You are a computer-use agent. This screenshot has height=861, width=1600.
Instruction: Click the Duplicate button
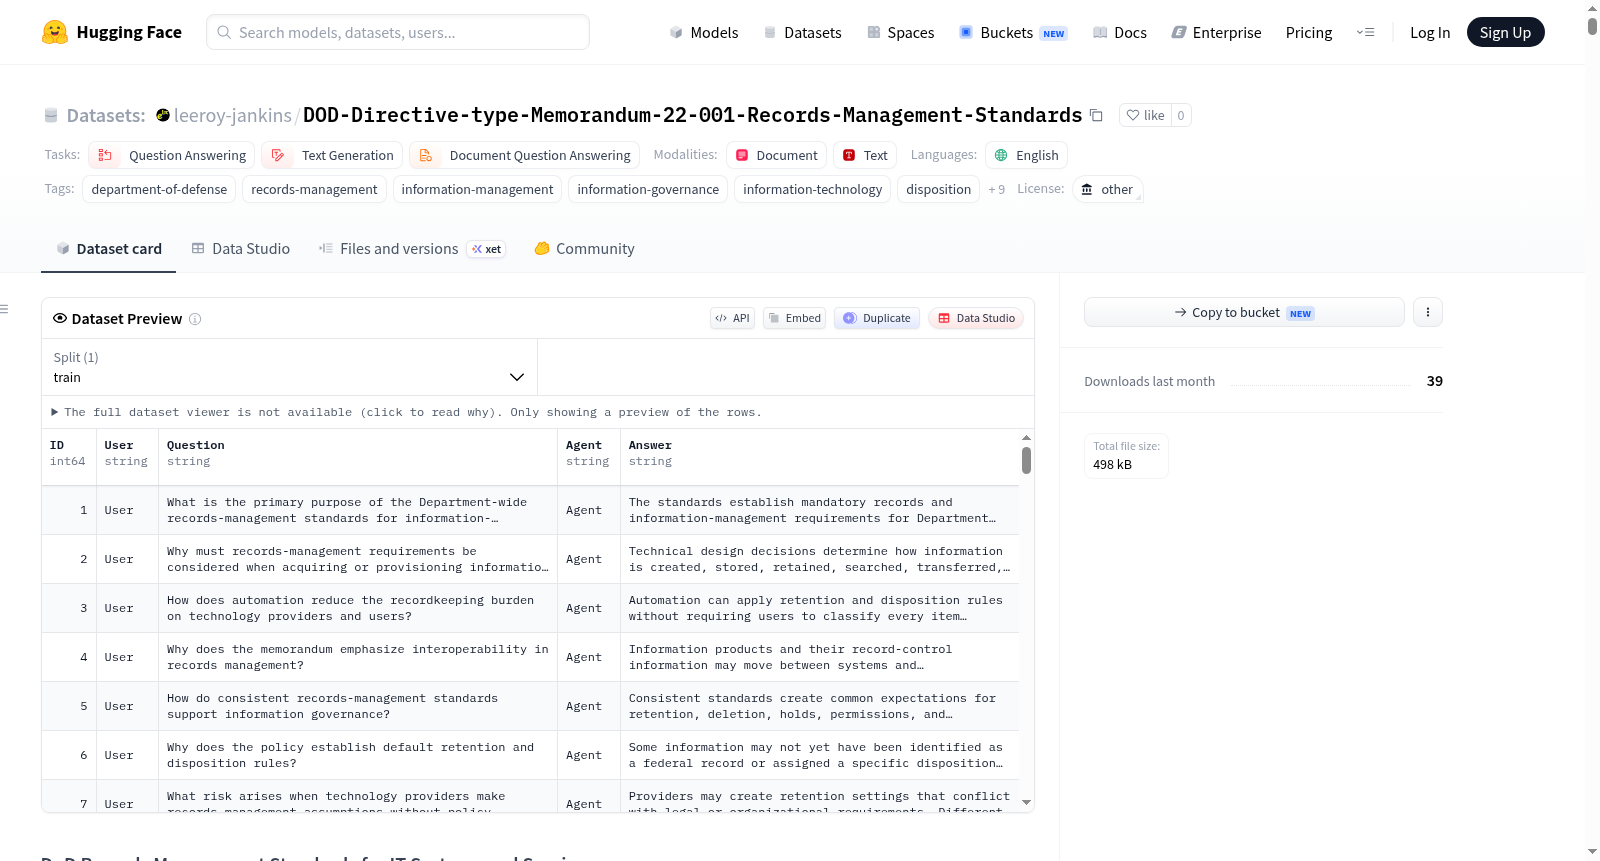pos(877,318)
